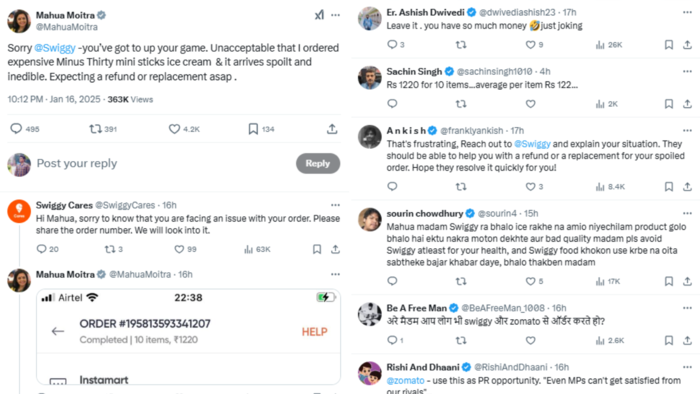Viewport: 700px width, 394px height.
Task: Open Swiggy Cares profile avatar
Action: coord(19,211)
